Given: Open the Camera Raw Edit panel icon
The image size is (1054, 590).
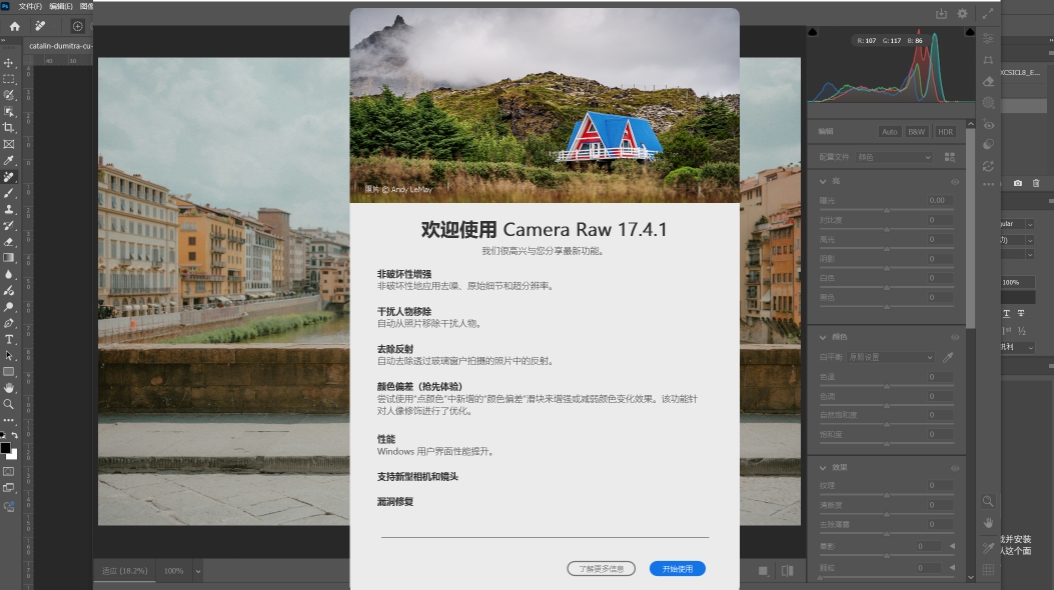Looking at the screenshot, I should click(x=988, y=39).
